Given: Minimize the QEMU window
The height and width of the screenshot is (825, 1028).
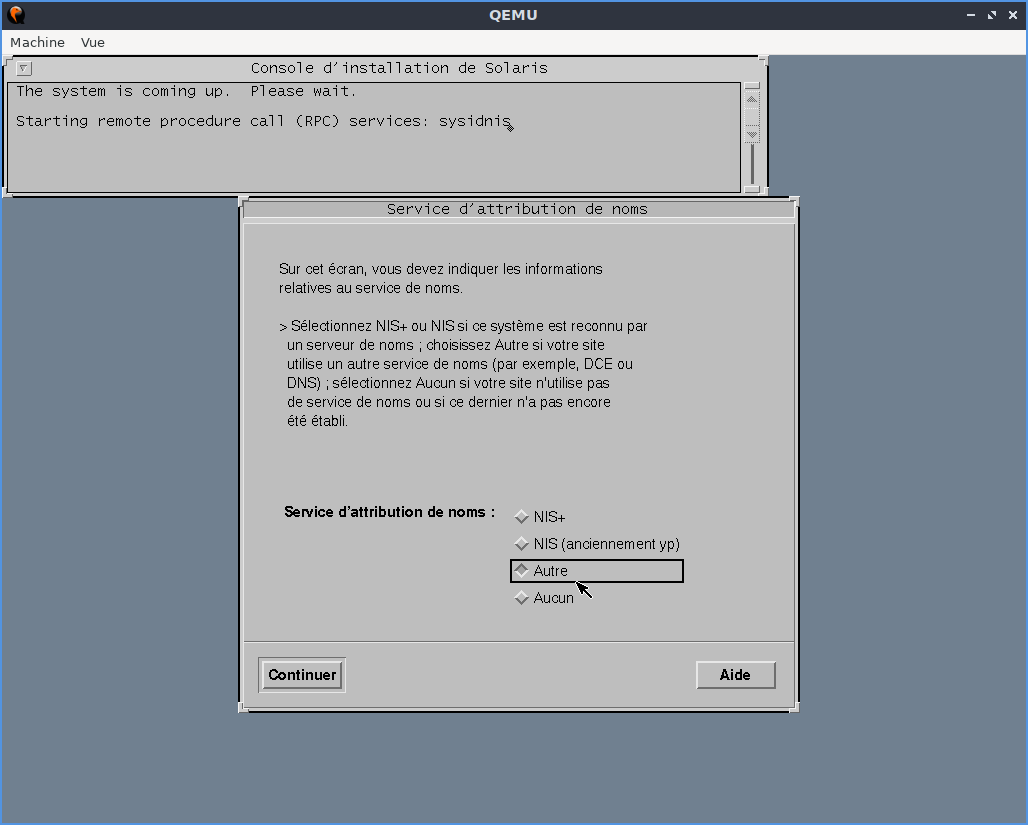Looking at the screenshot, I should [x=971, y=15].
